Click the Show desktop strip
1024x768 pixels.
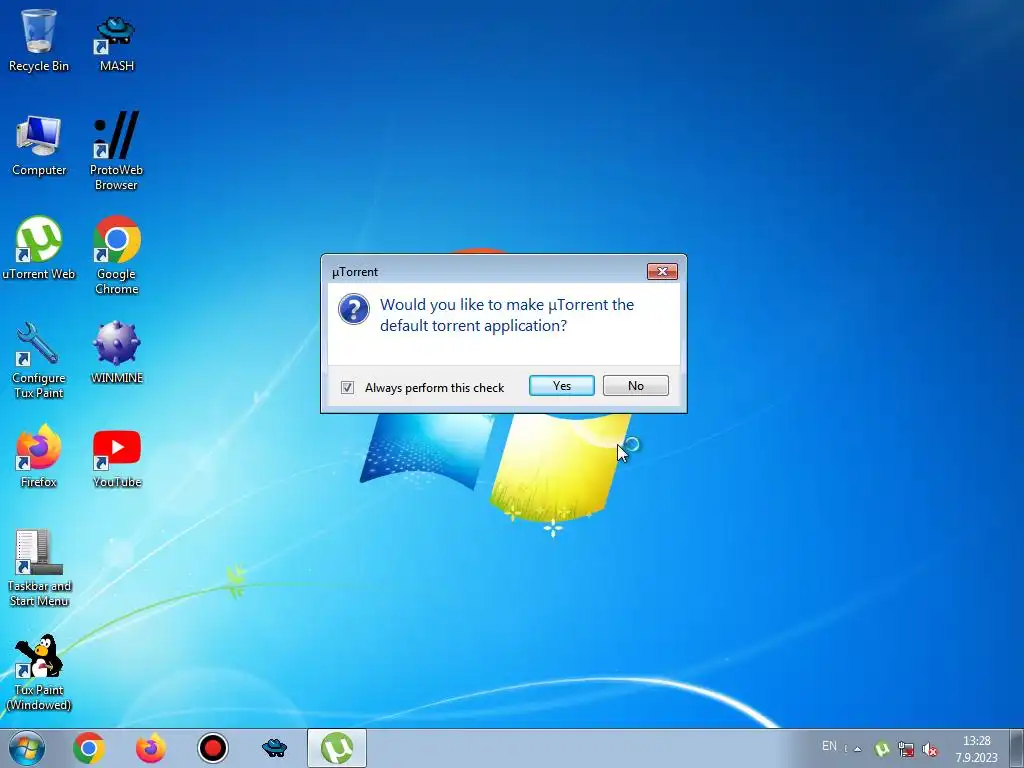pos(1017,748)
